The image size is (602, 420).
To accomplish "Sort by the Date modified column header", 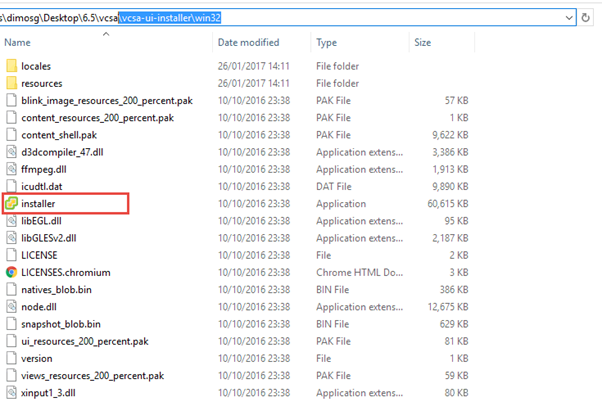I will pyautogui.click(x=248, y=42).
